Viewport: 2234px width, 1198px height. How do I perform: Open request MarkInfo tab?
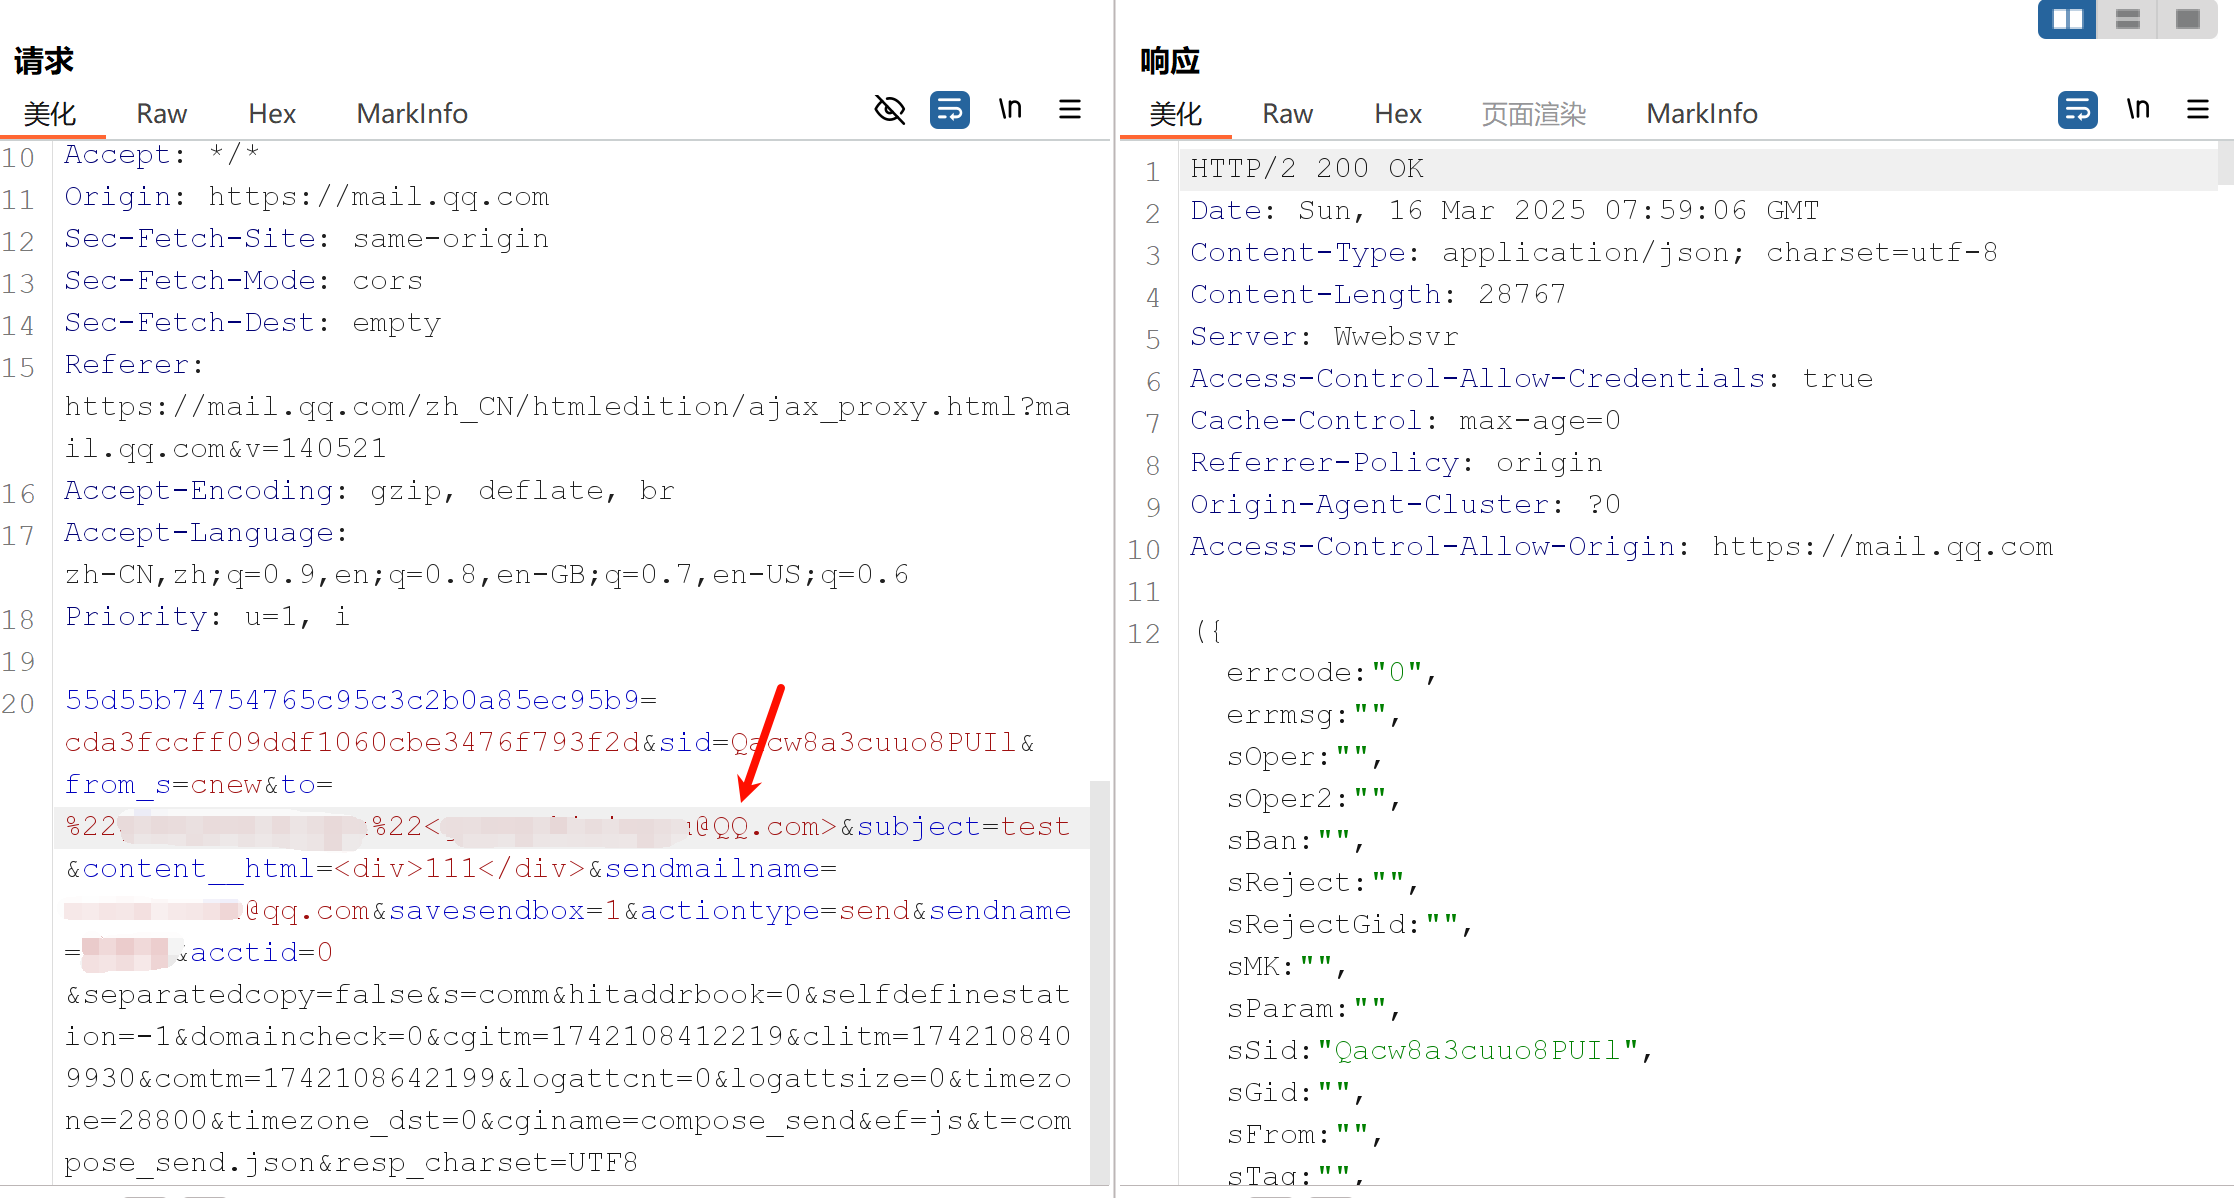click(x=412, y=114)
